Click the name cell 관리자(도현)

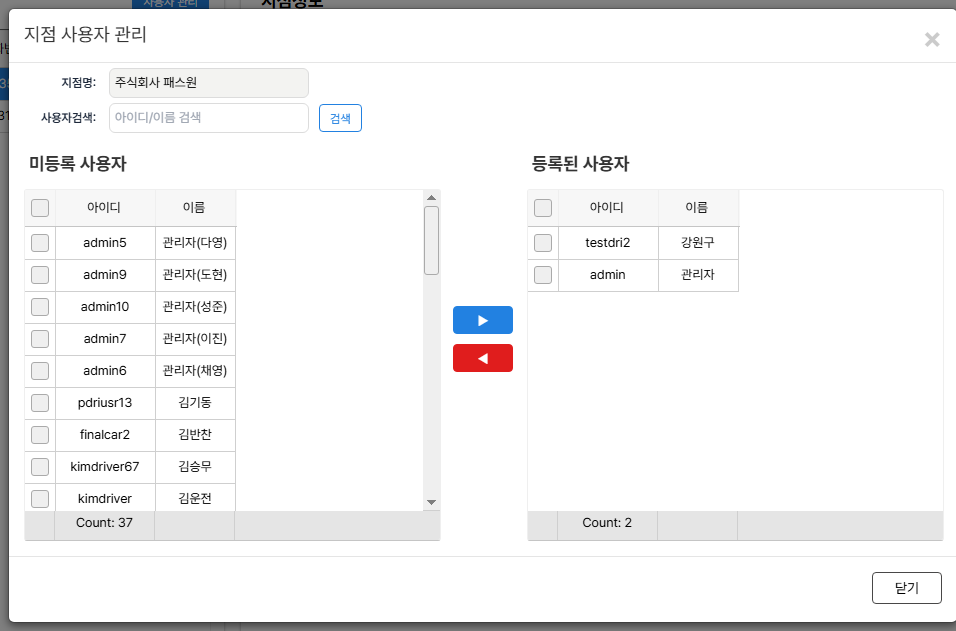(195, 275)
